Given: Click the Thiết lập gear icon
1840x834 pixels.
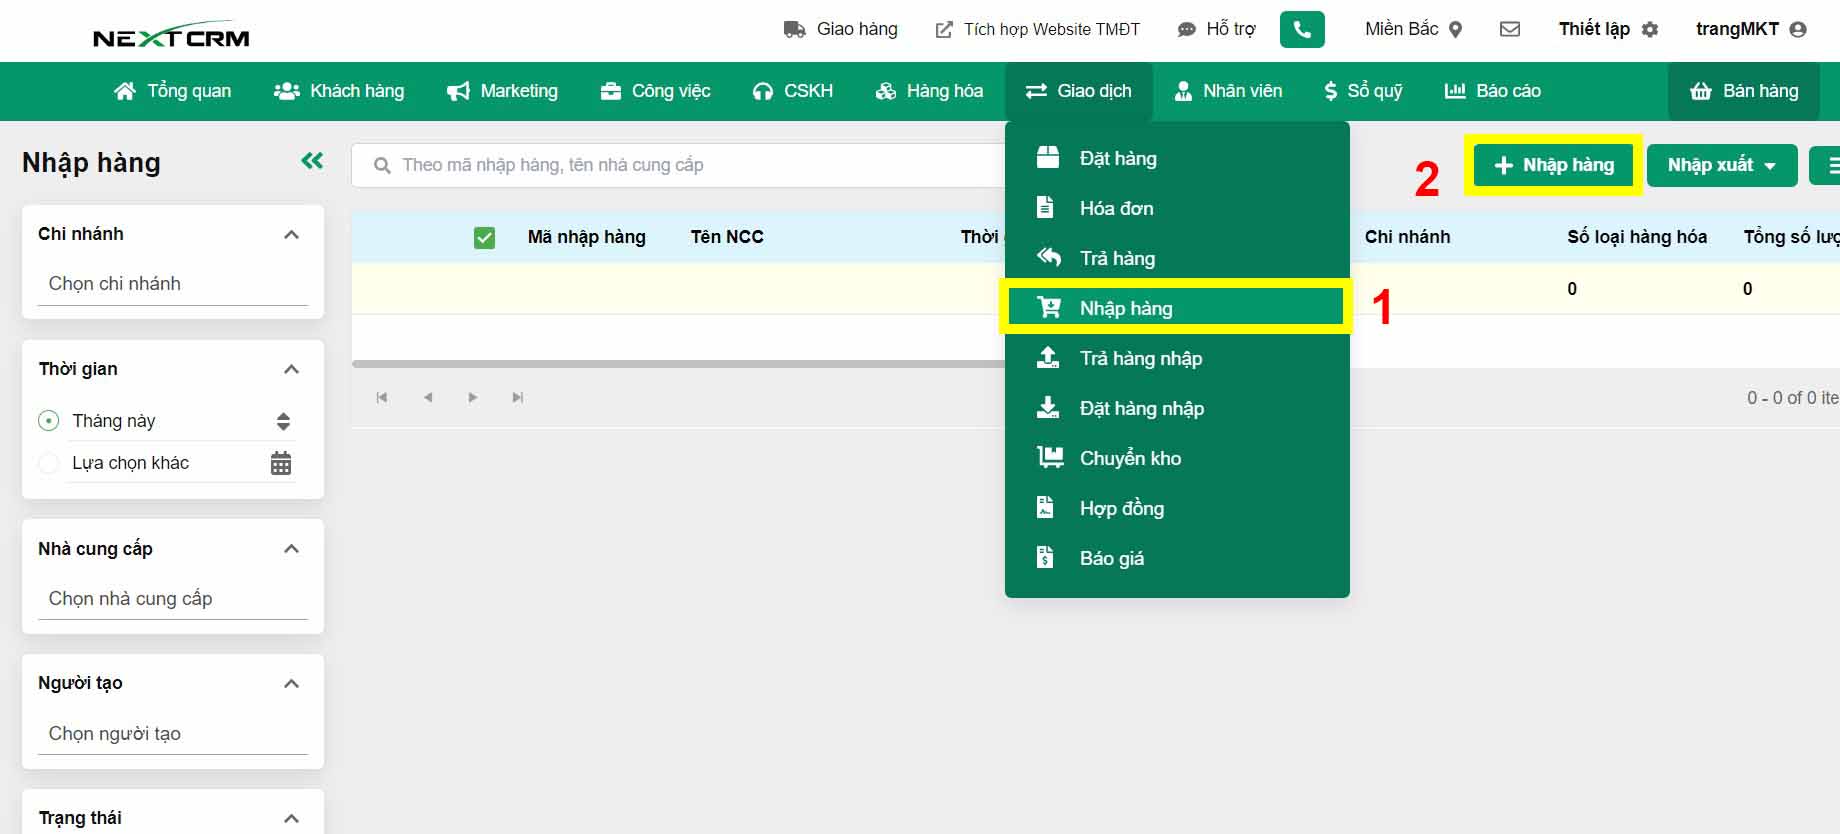Looking at the screenshot, I should click(x=1650, y=30).
